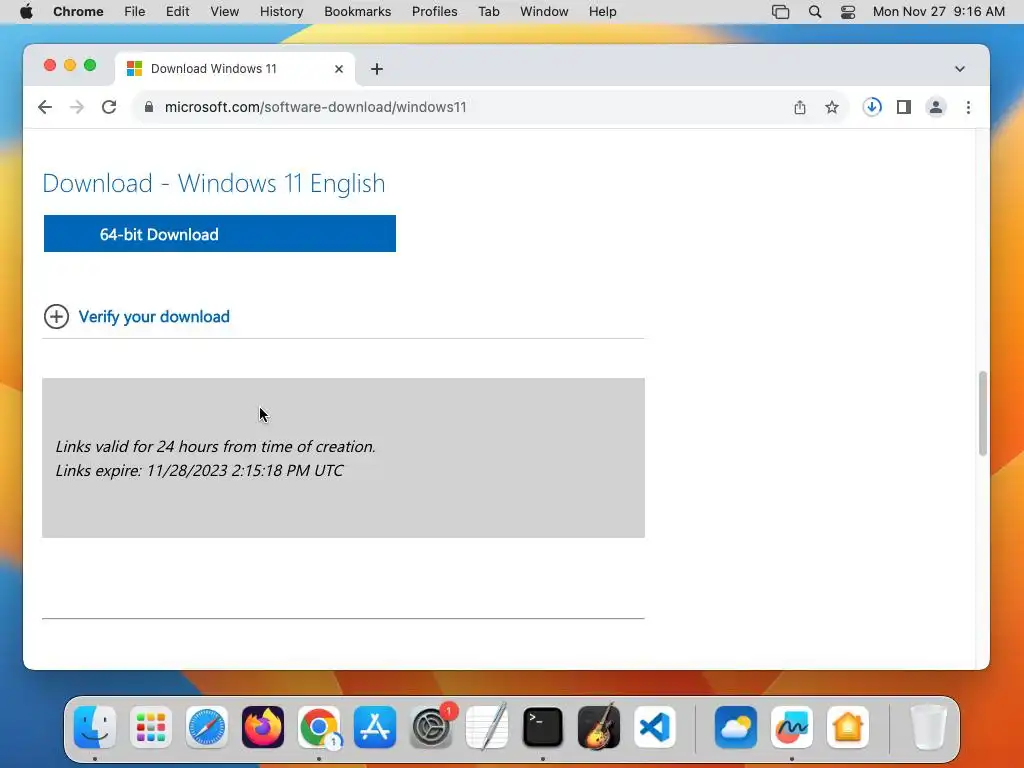This screenshot has width=1024, height=768.
Task: Launch Firefox from the Dock
Action: coord(263,727)
